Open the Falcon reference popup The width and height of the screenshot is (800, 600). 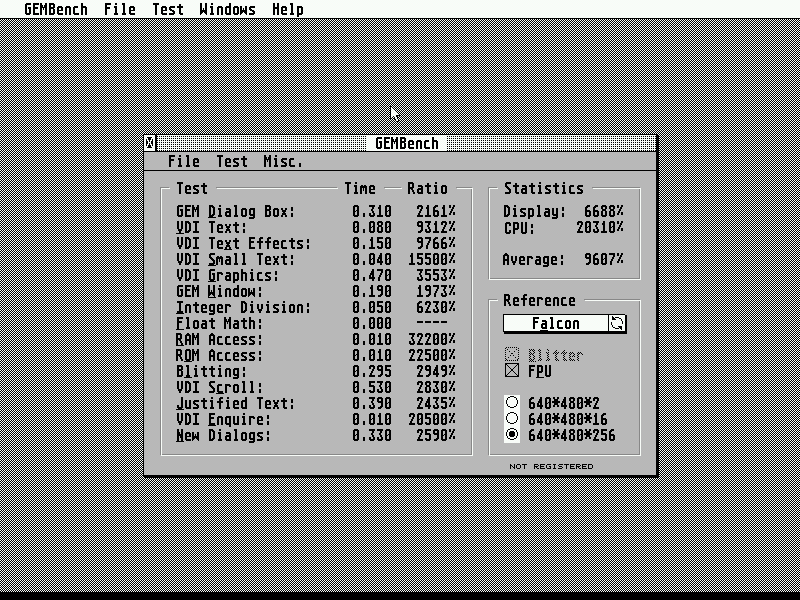pyautogui.click(x=556, y=323)
